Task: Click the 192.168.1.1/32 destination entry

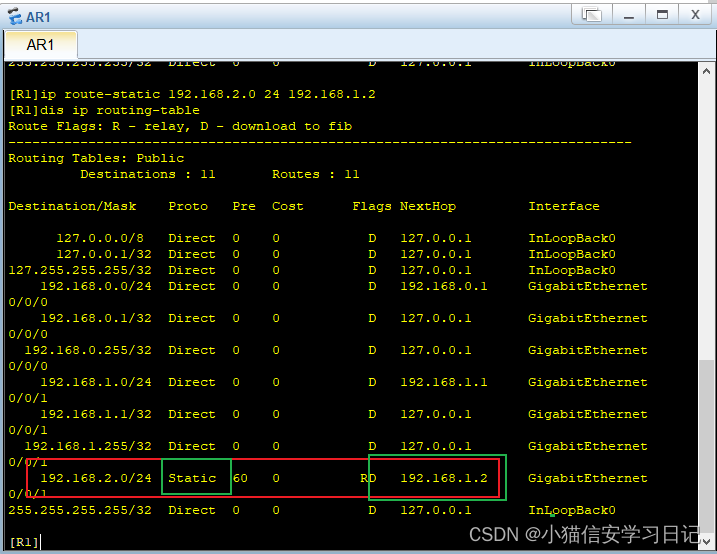Action: 96,414
